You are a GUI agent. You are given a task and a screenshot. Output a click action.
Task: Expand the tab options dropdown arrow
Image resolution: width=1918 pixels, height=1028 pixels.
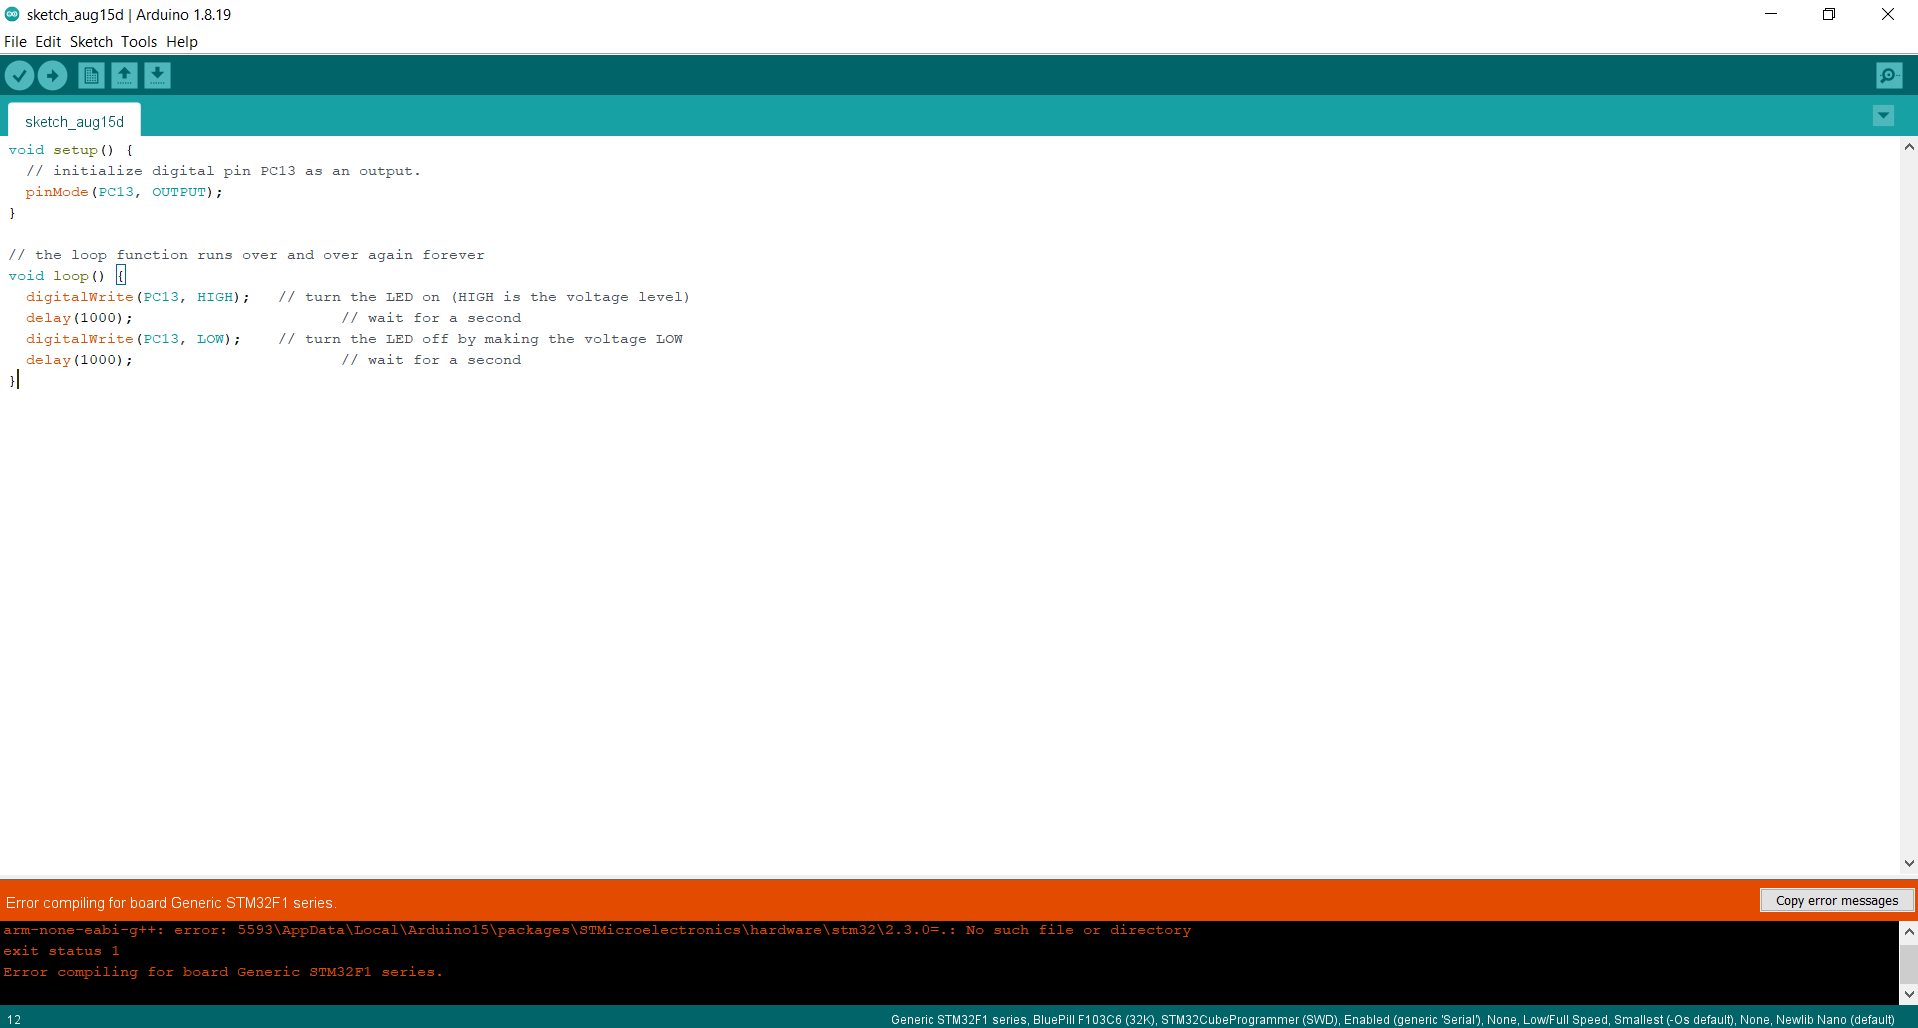(x=1883, y=116)
